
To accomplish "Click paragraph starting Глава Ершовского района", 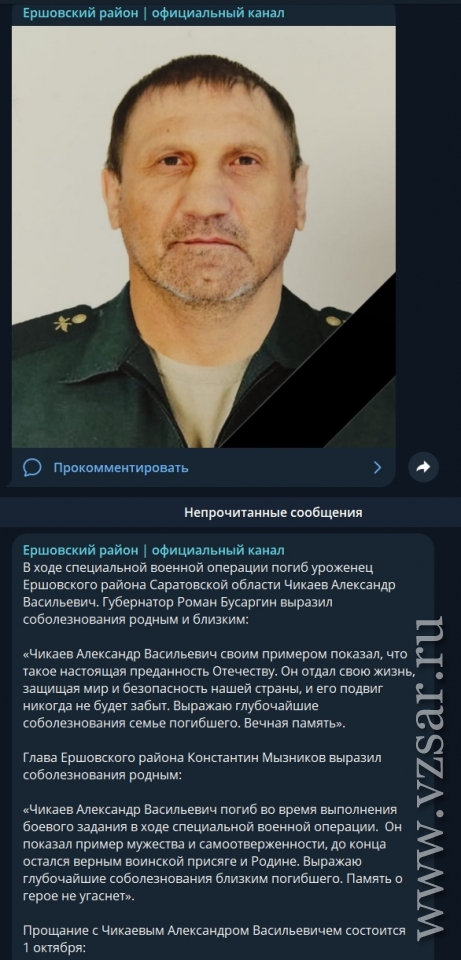I will point(202,766).
